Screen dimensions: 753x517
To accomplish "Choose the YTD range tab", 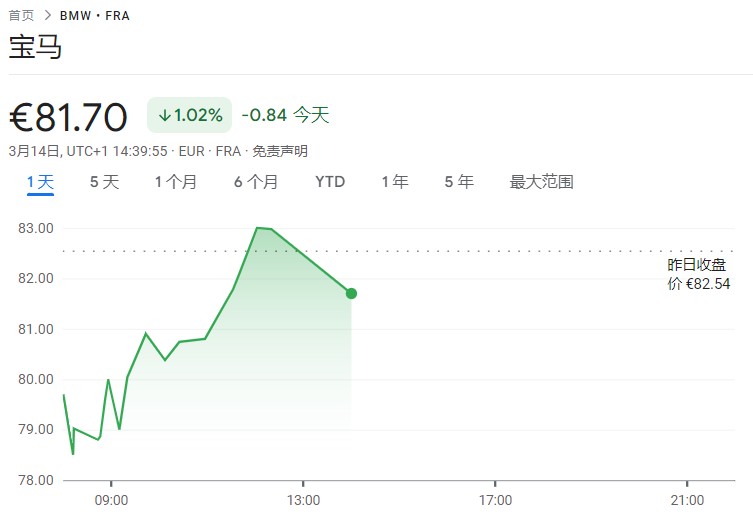I will click(330, 182).
